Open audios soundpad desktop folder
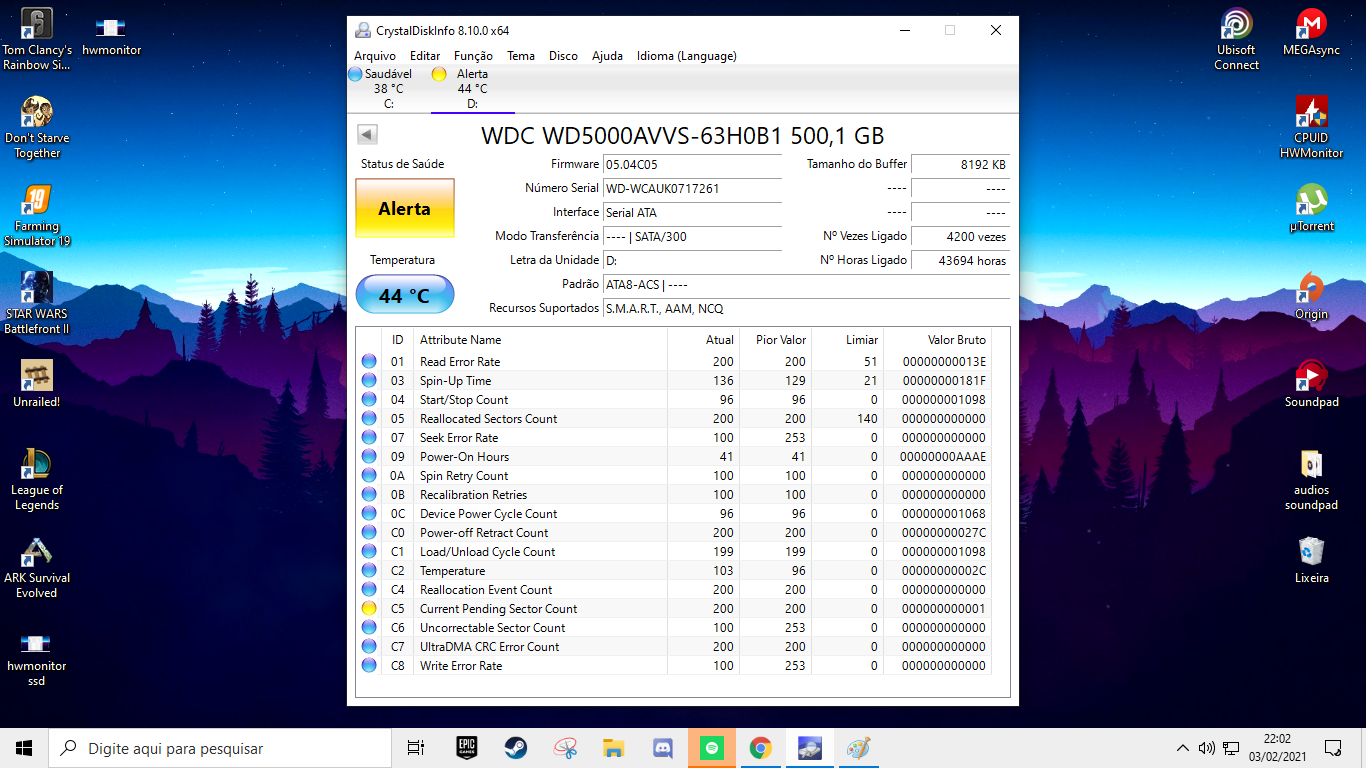The width and height of the screenshot is (1366, 768). [1311, 479]
